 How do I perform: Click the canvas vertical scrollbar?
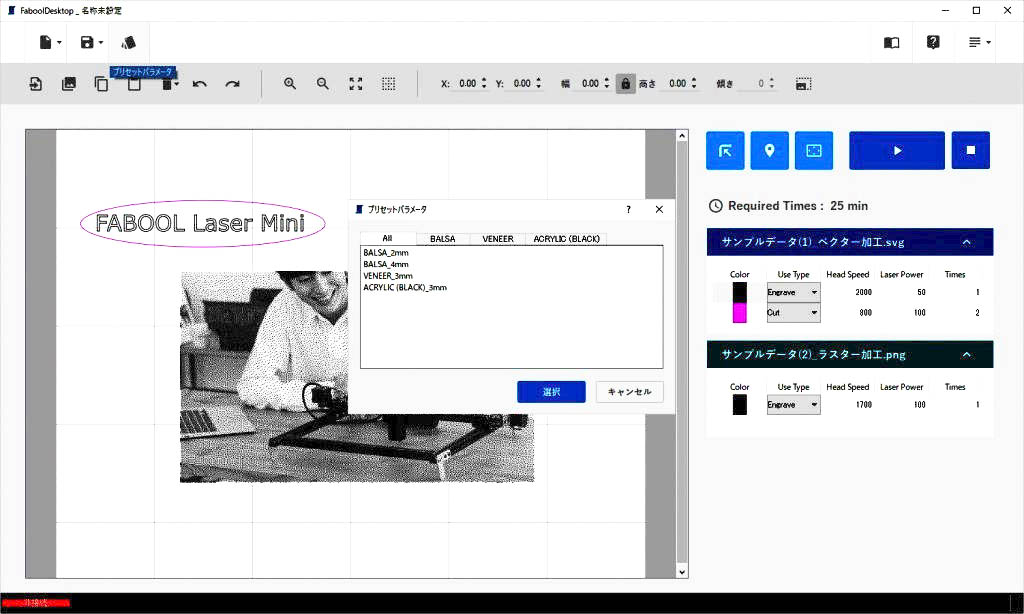682,353
